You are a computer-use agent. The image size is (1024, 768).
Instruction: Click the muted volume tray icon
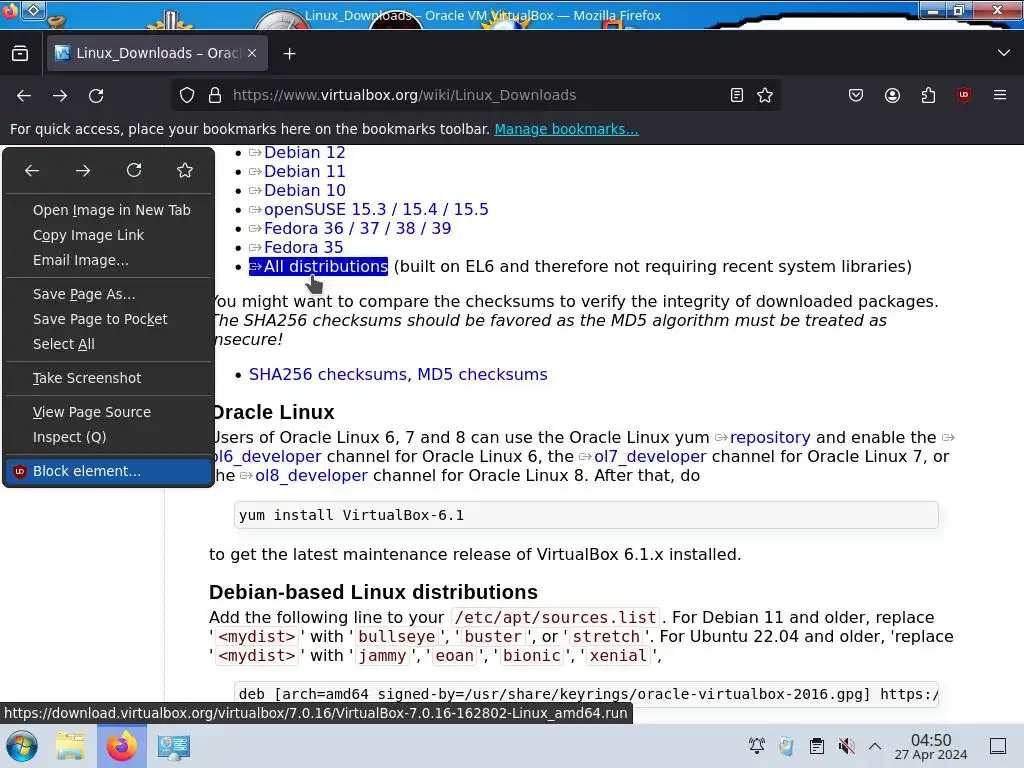[x=846, y=746]
